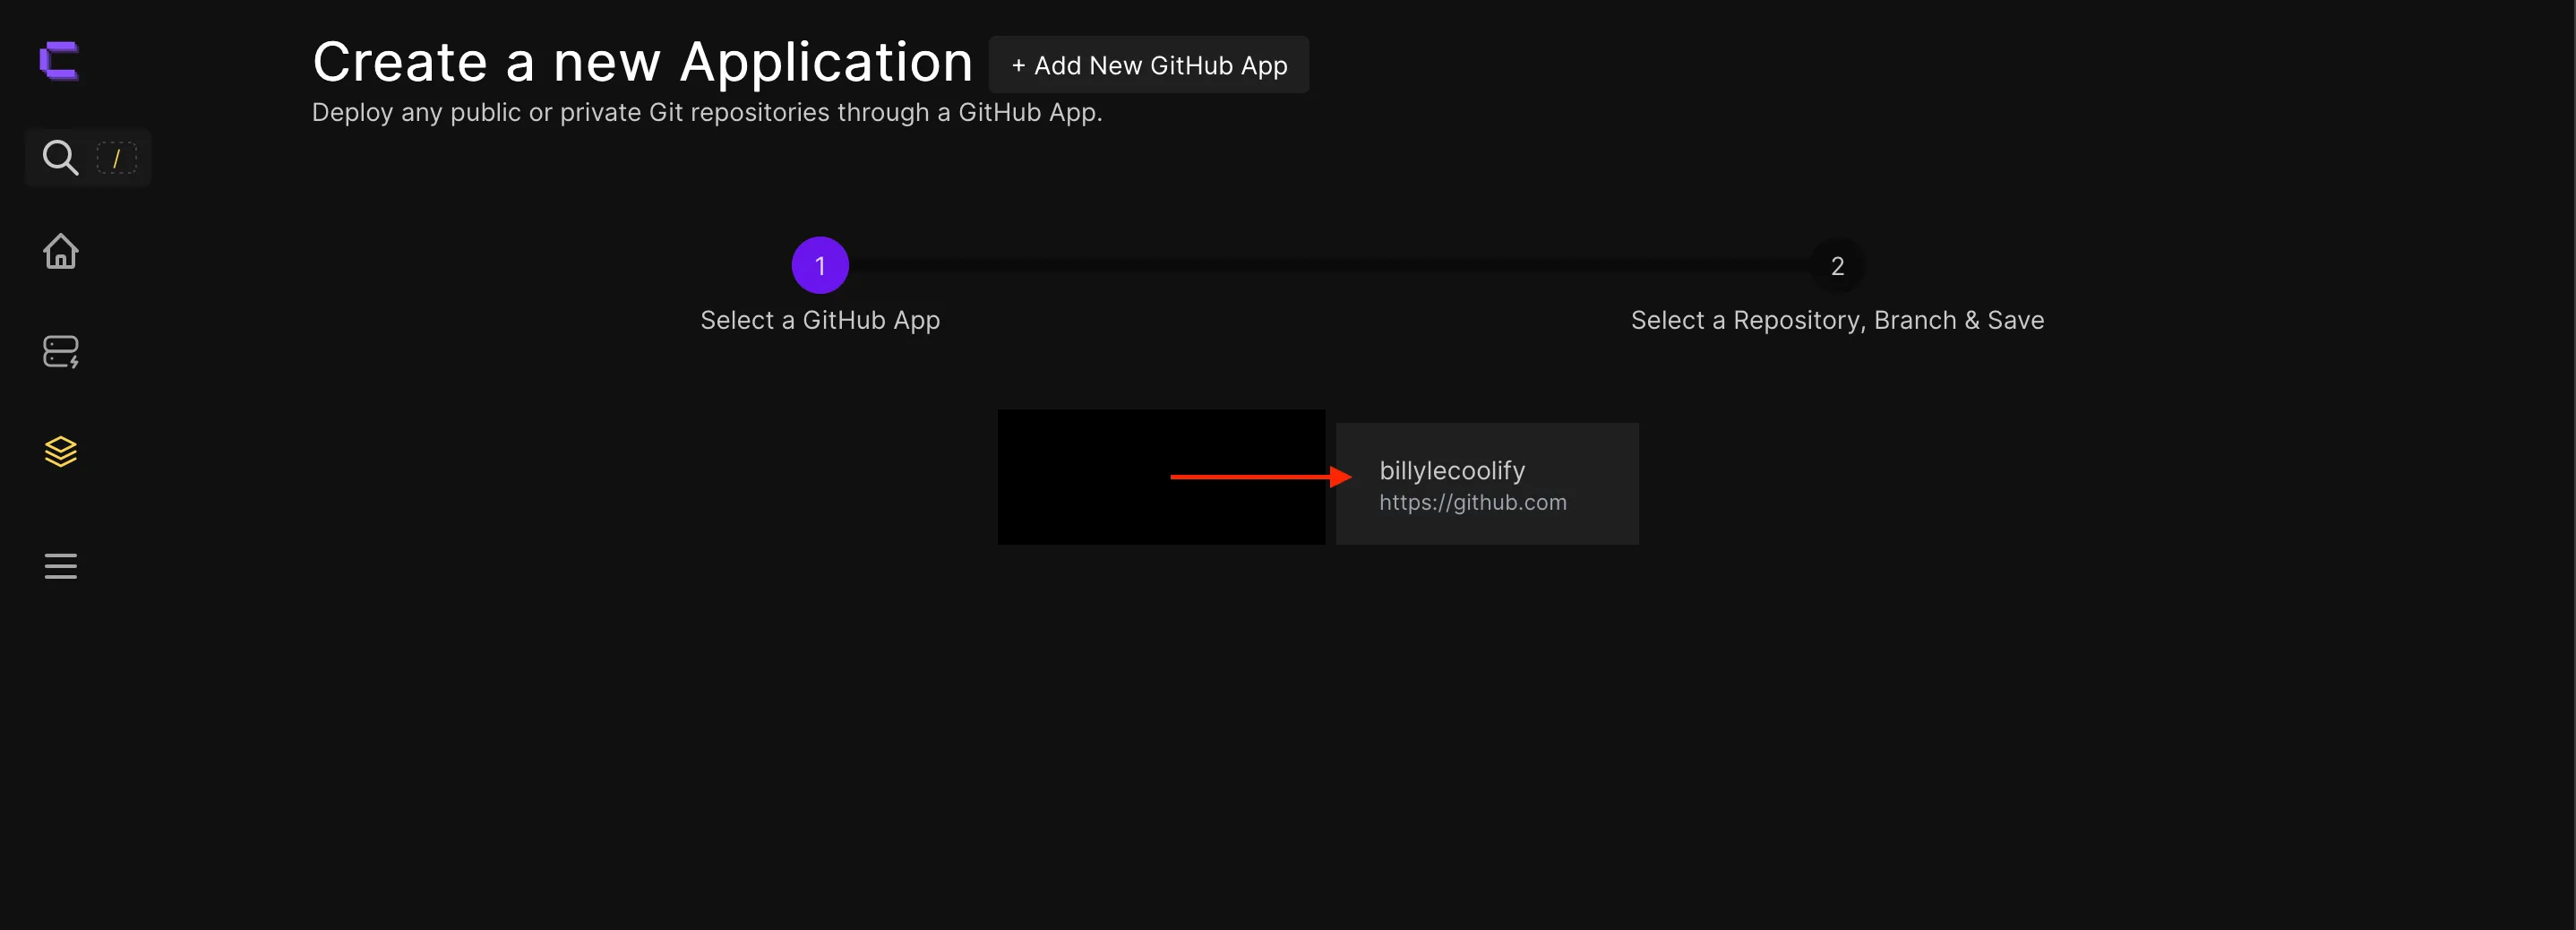Image resolution: width=2576 pixels, height=930 pixels.
Task: Click the https://github.com text on card
Action: point(1472,502)
